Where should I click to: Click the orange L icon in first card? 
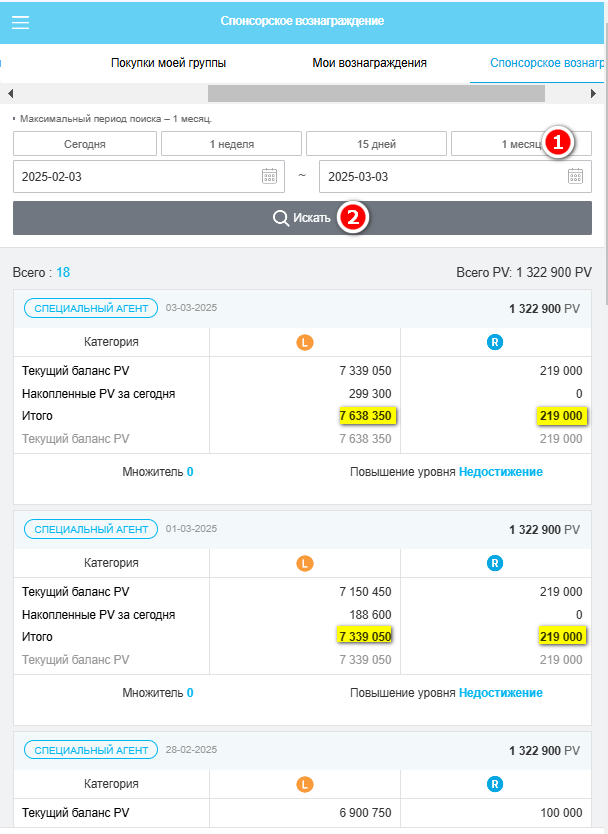point(305,342)
